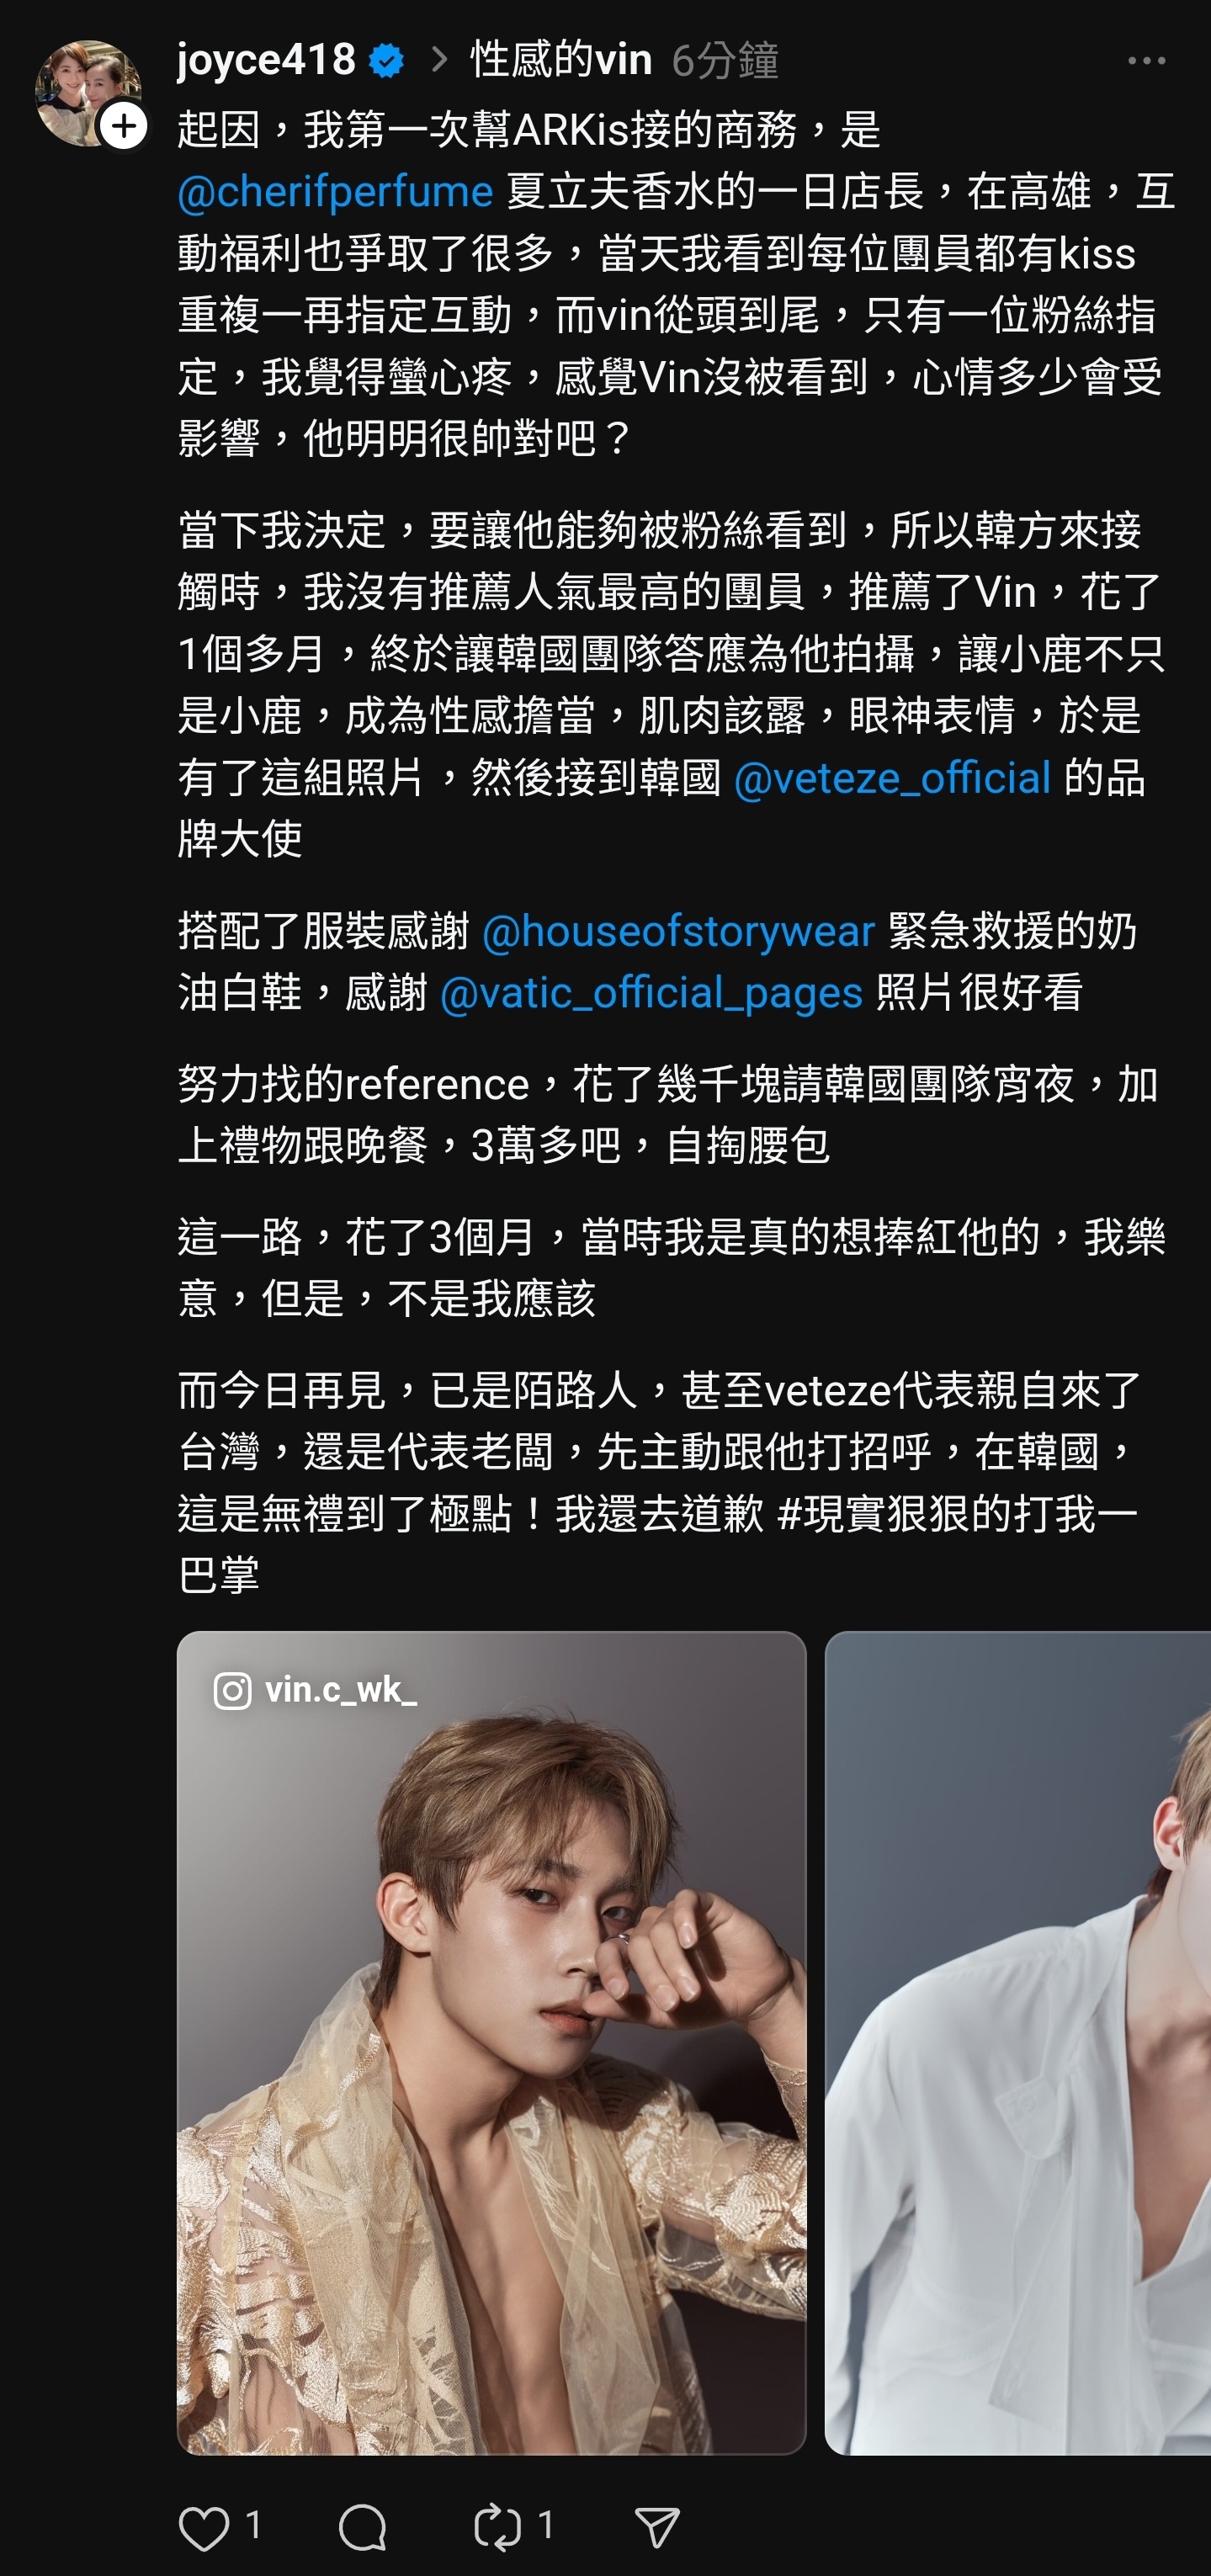The image size is (1211, 2576).
Task: Tap the repost arrows icon
Action: pos(498,2528)
